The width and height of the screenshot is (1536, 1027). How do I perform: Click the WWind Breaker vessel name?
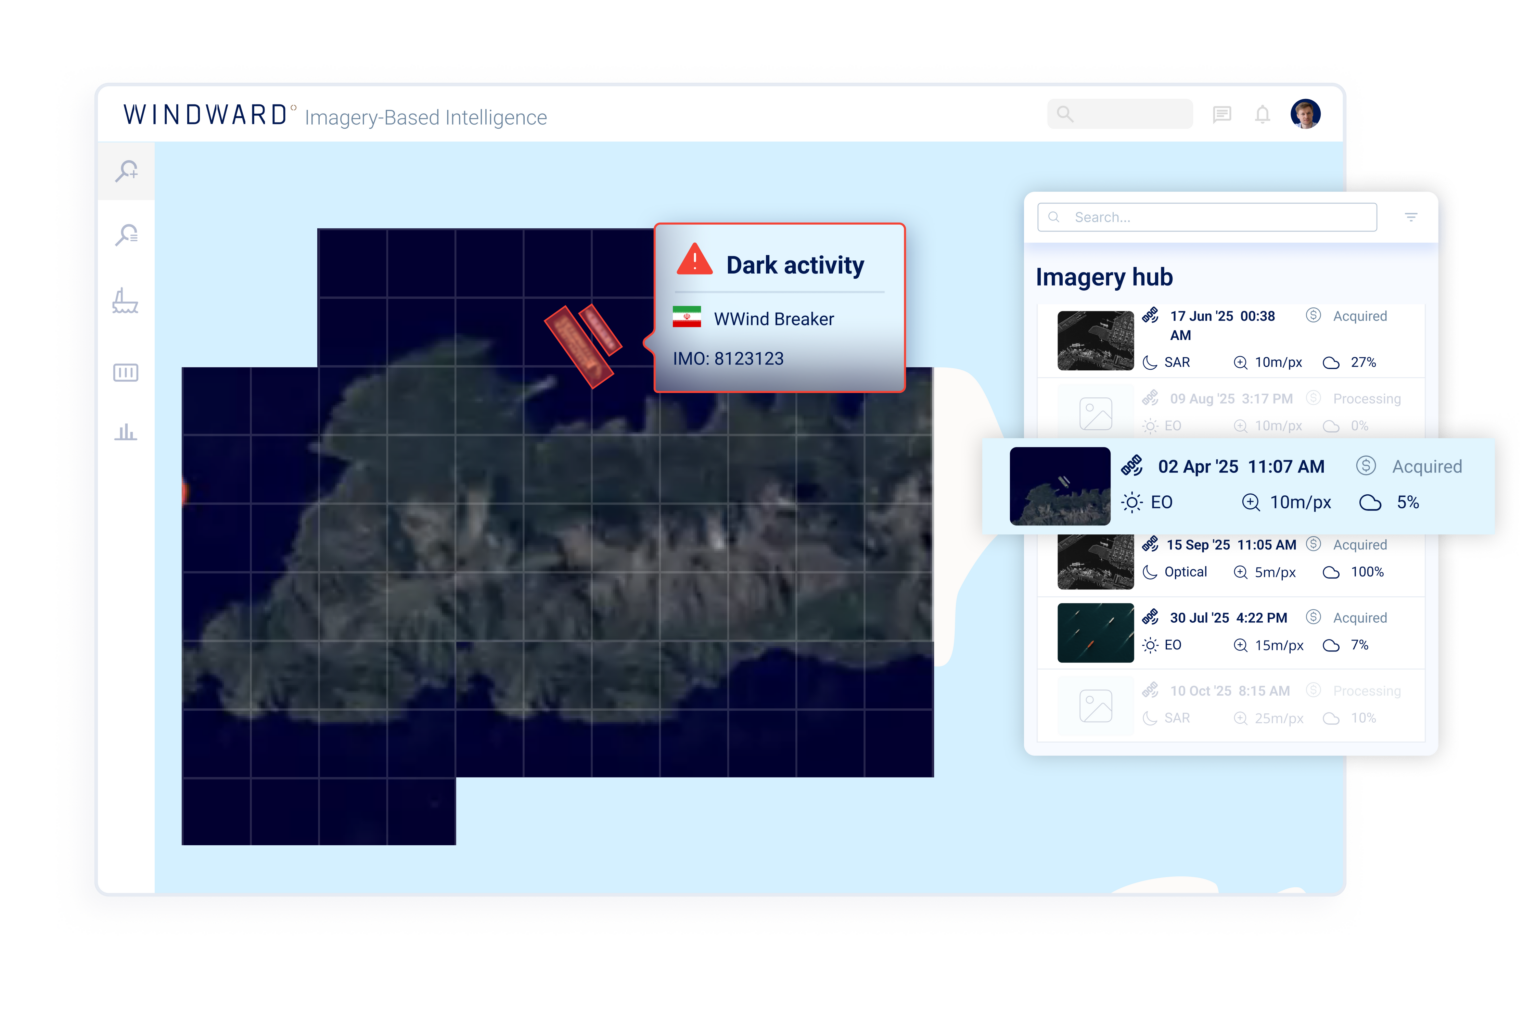point(773,319)
